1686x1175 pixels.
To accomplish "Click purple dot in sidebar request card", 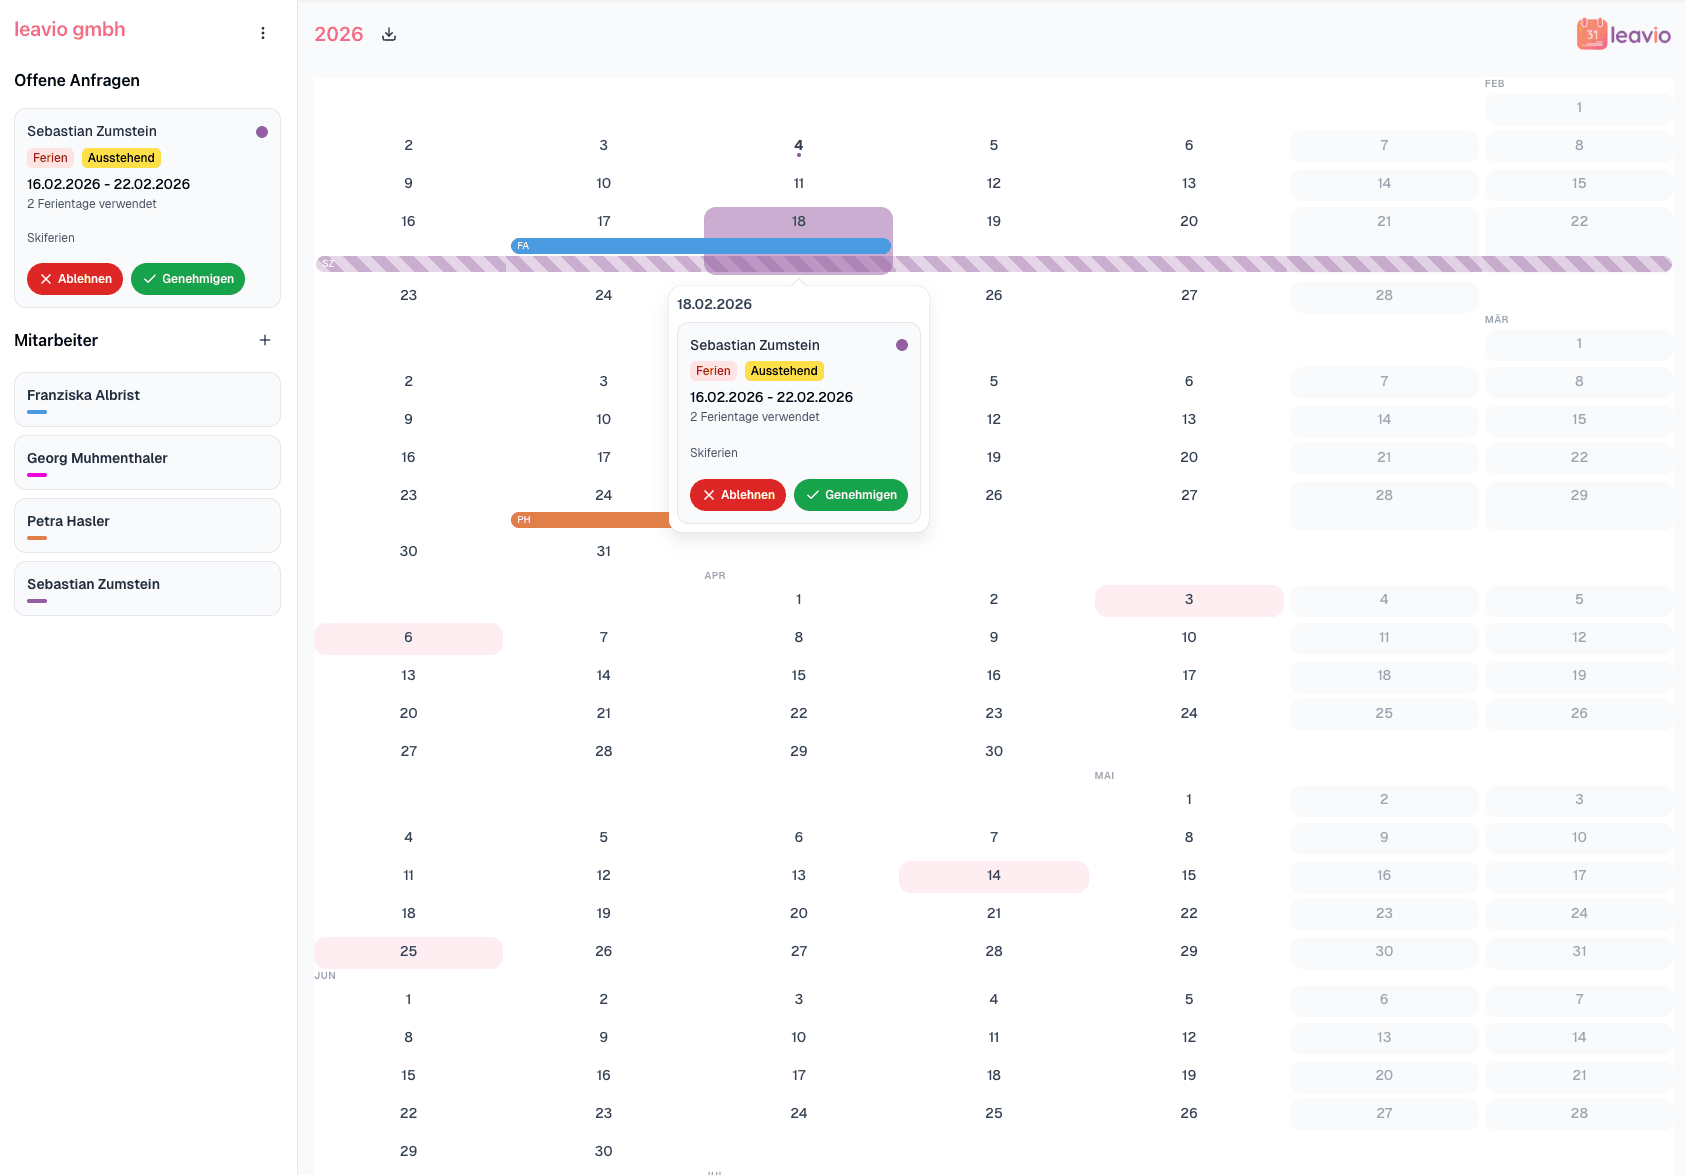I will pyautogui.click(x=262, y=132).
